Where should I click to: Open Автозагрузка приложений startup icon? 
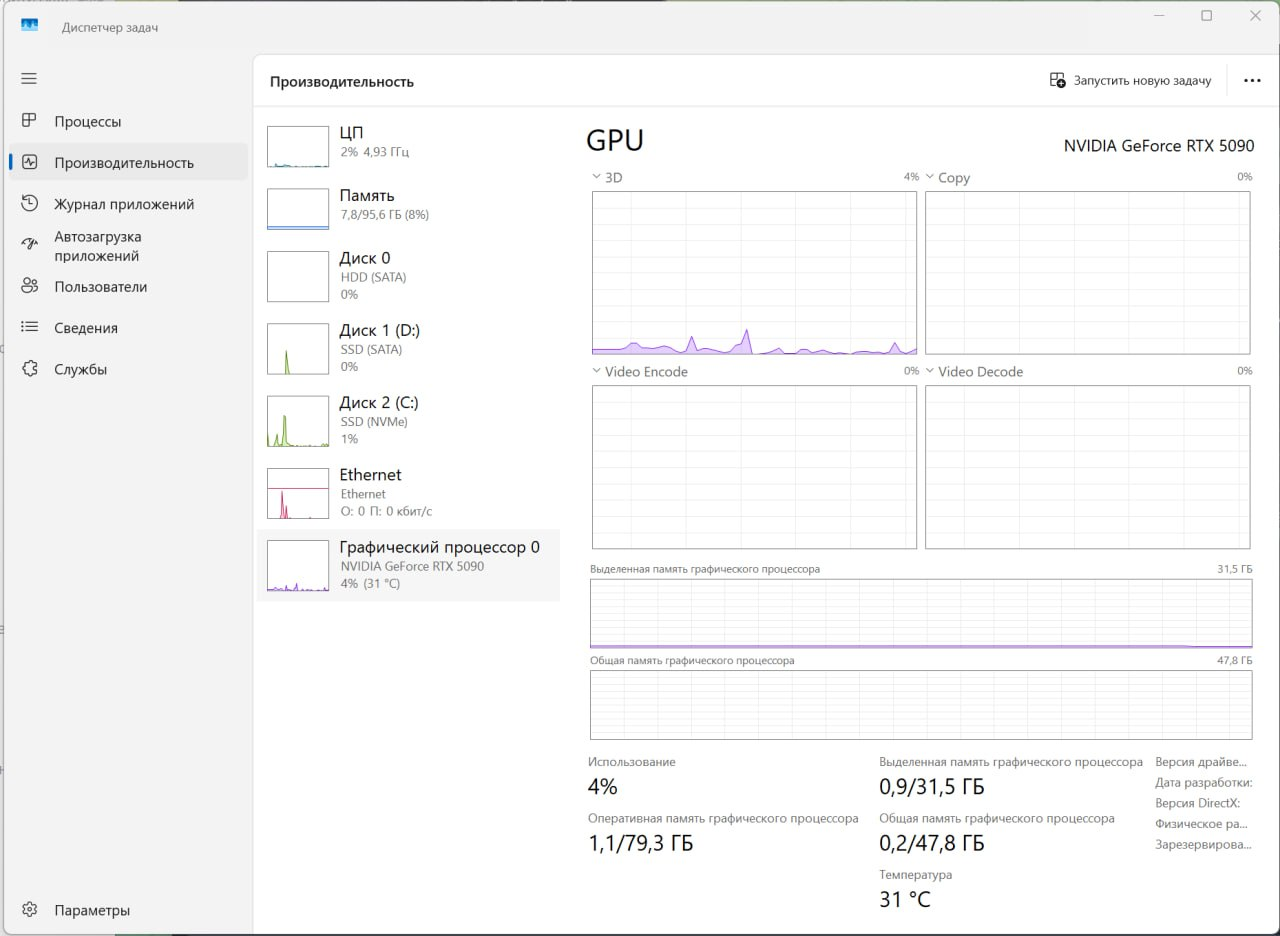(29, 245)
